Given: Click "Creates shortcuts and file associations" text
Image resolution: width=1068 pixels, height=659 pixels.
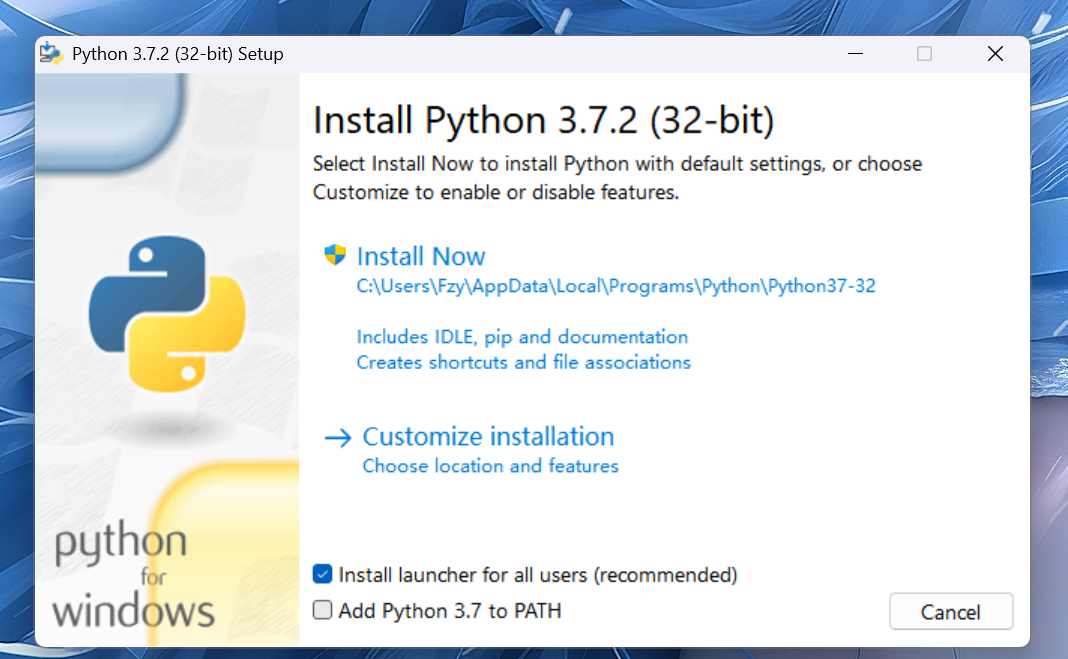Looking at the screenshot, I should 524,362.
